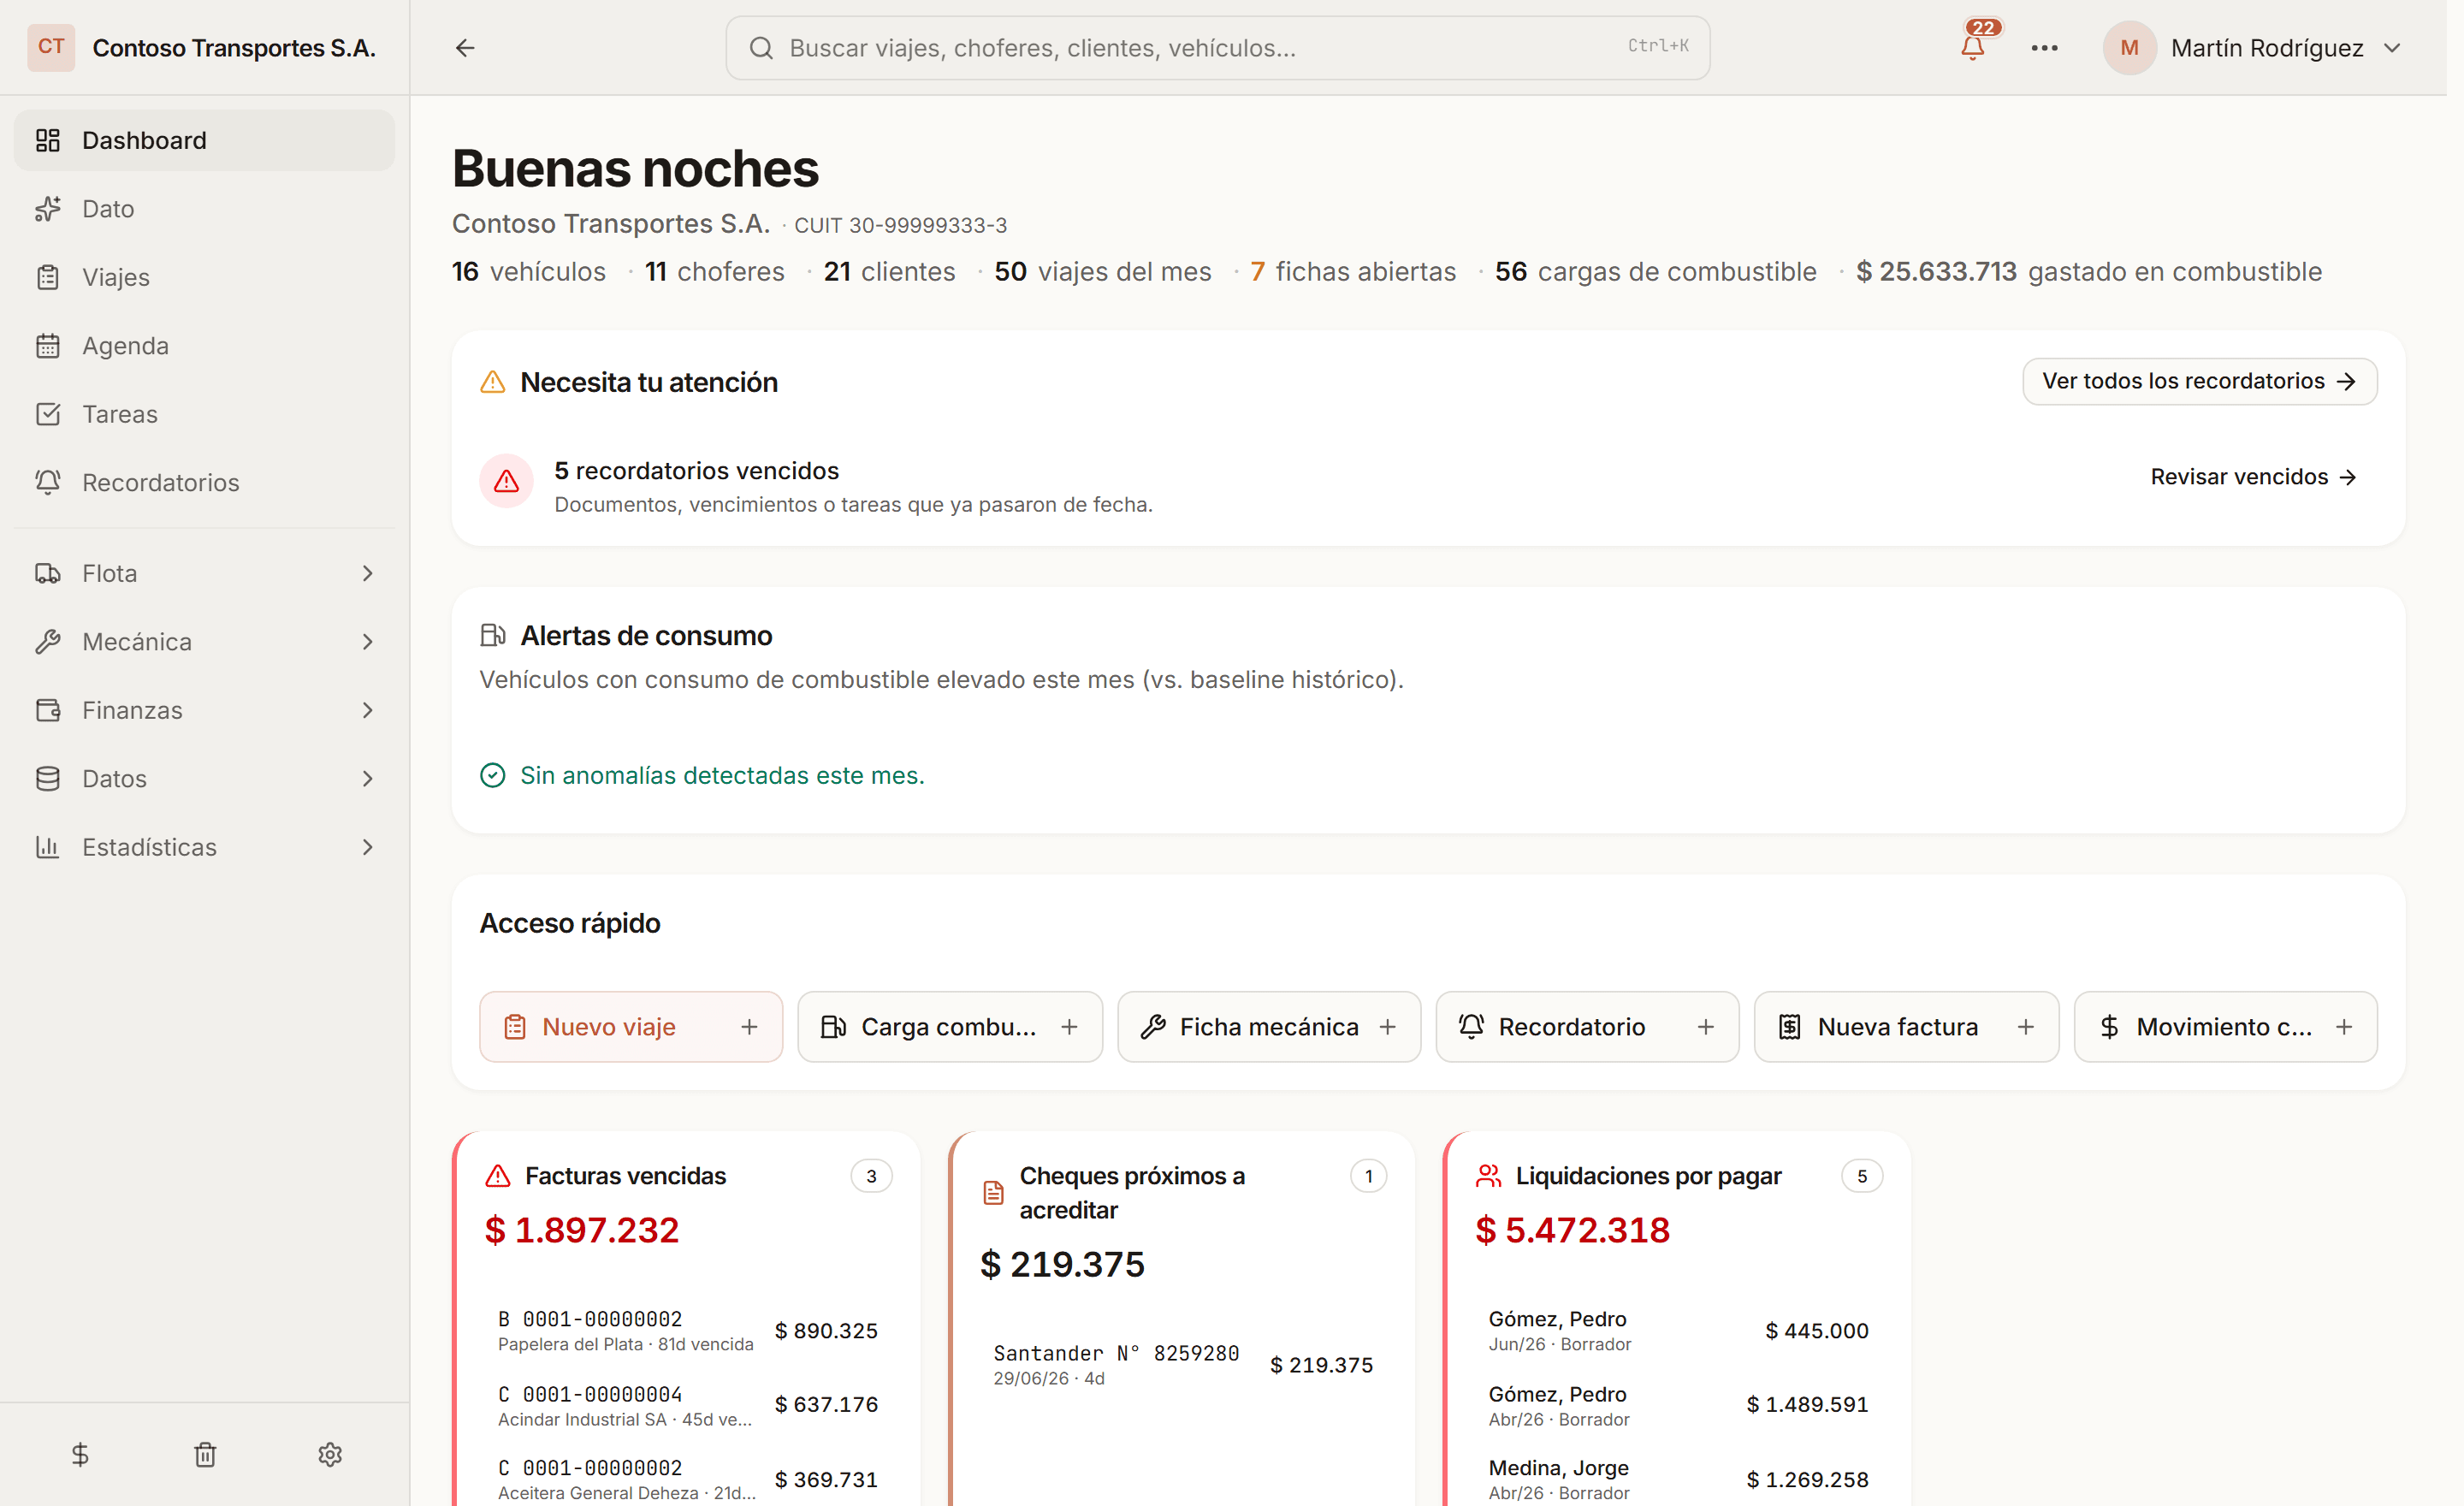Go back with the left arrow icon
The height and width of the screenshot is (1506, 2464).
click(465, 47)
